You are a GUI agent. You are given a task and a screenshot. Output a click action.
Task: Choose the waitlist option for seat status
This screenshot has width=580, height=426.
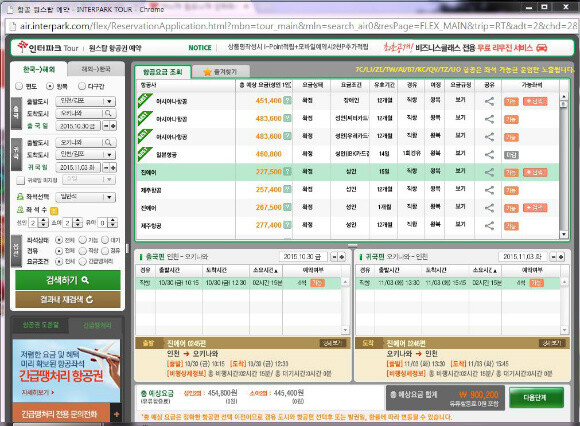[105, 240]
